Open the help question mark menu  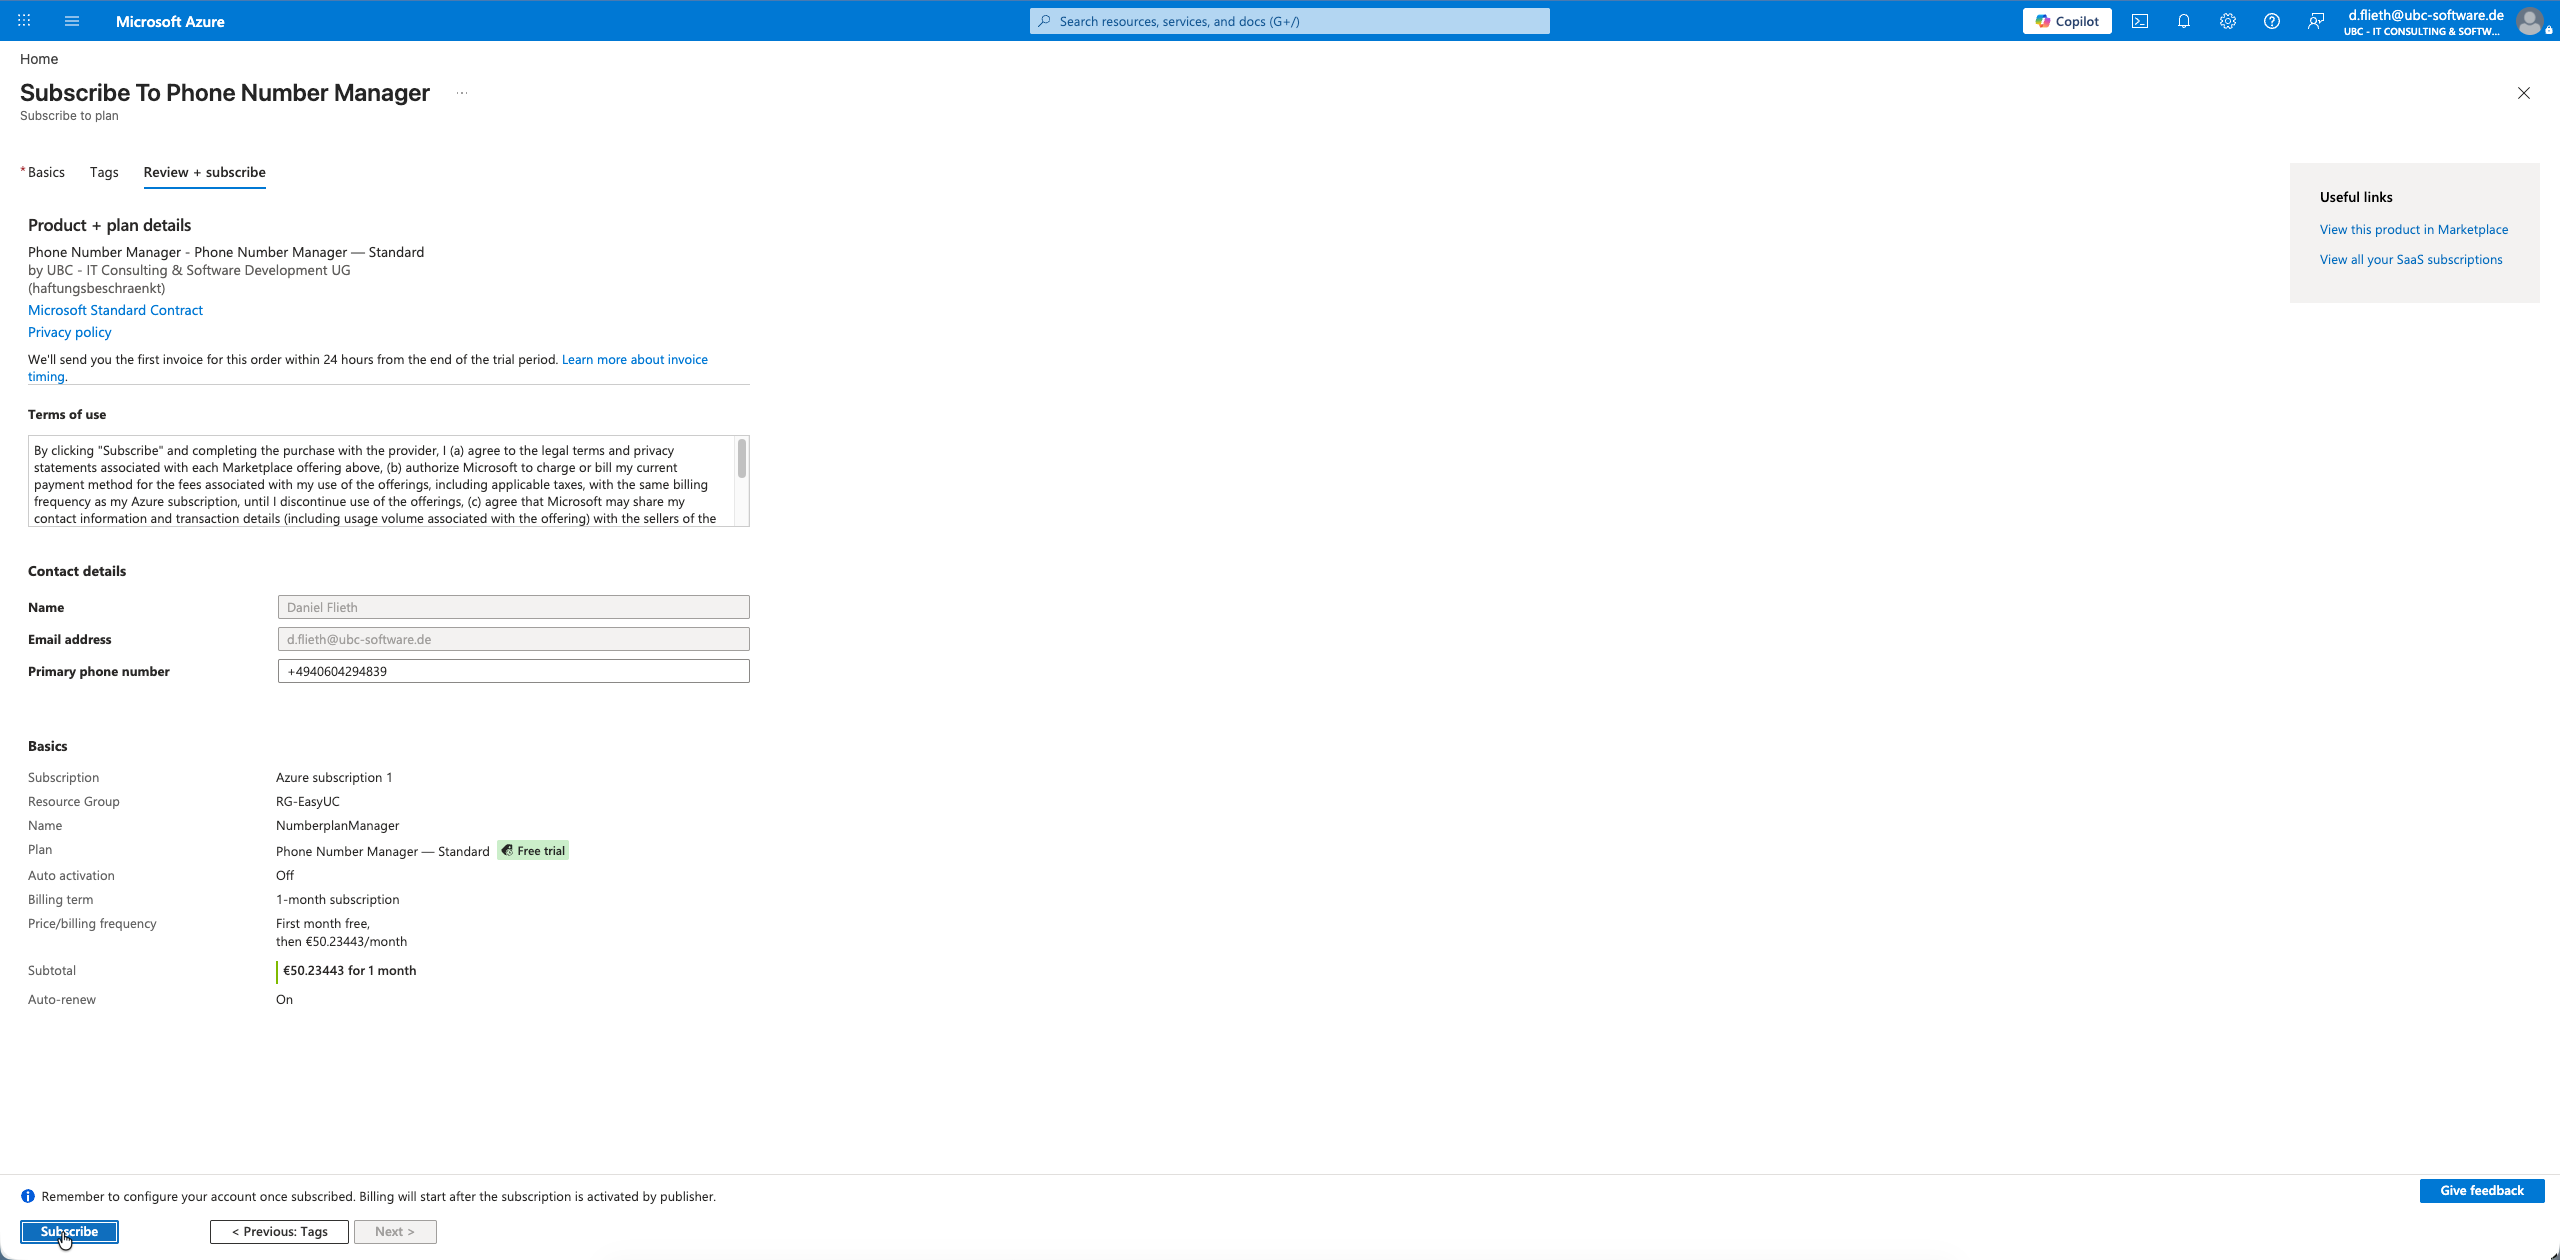tap(2272, 21)
